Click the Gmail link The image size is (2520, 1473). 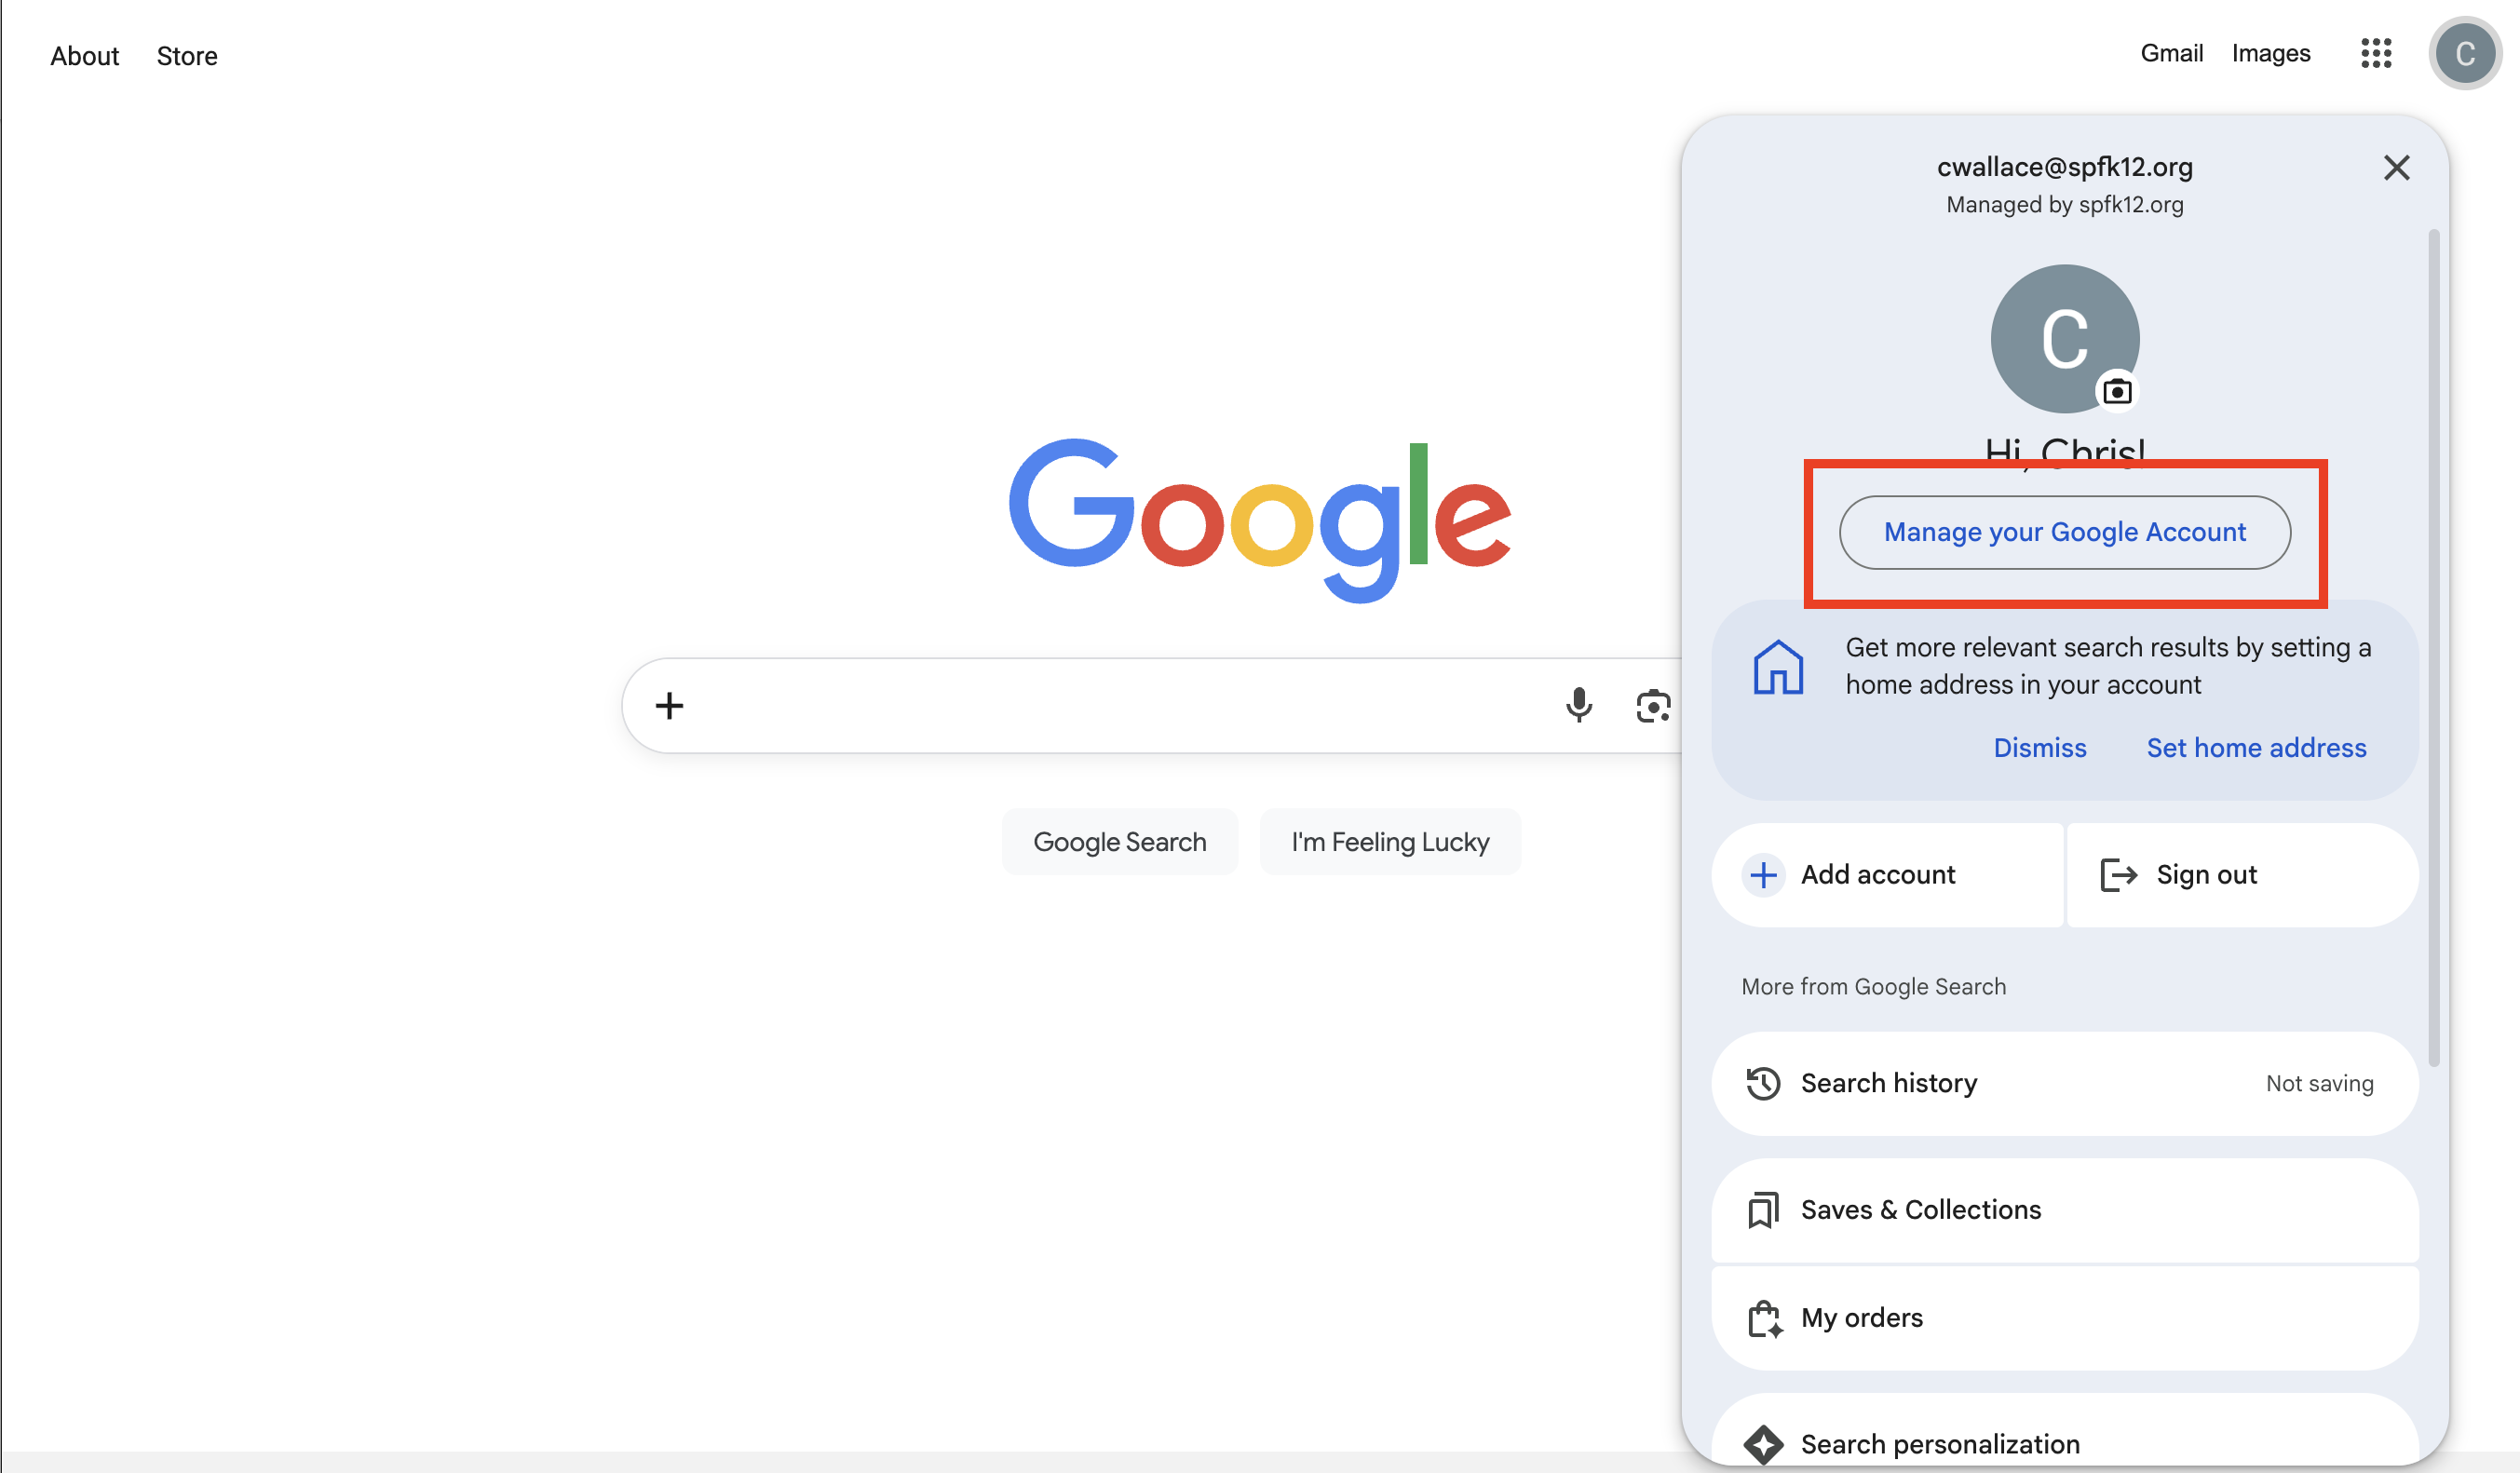(x=2171, y=53)
